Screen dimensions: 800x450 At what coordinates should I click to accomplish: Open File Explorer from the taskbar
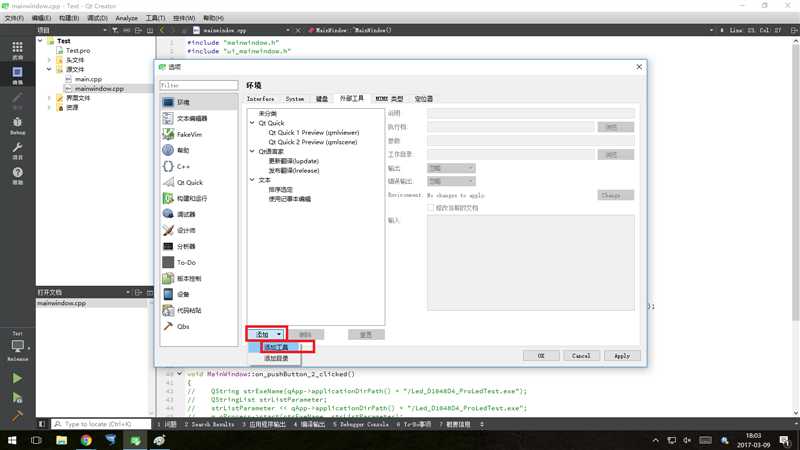pos(62,440)
